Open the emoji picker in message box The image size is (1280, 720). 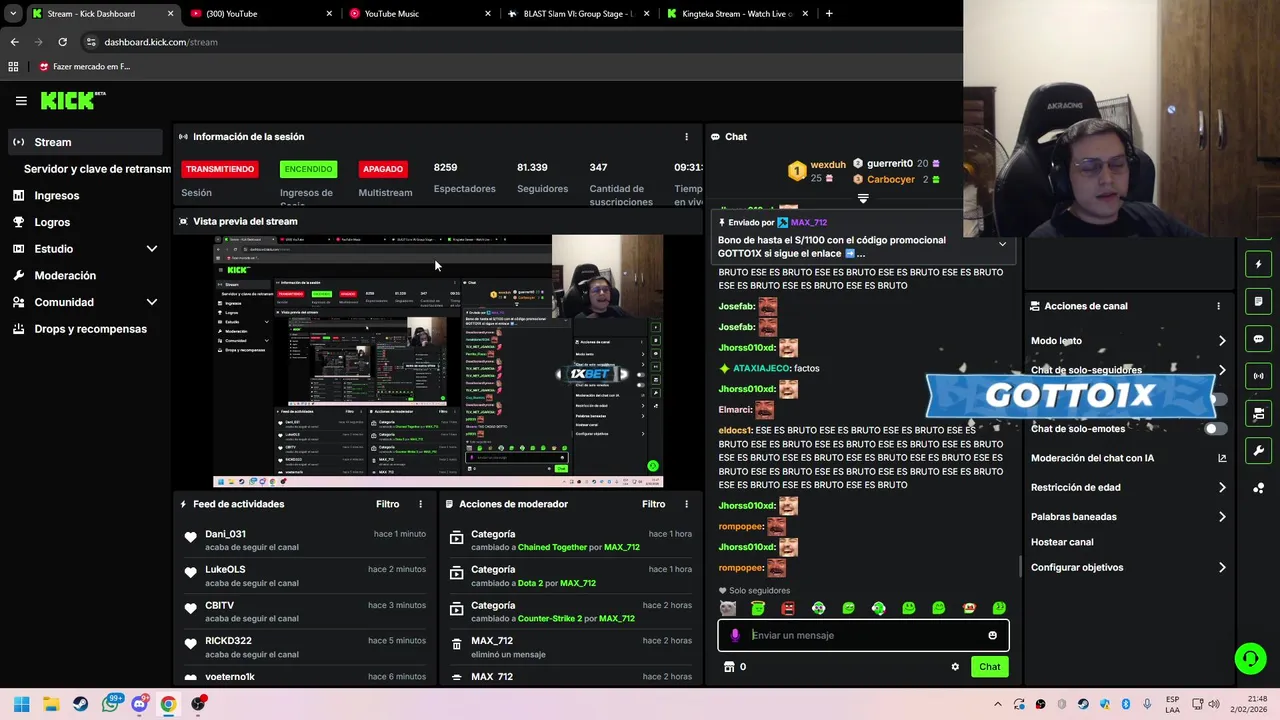click(992, 635)
